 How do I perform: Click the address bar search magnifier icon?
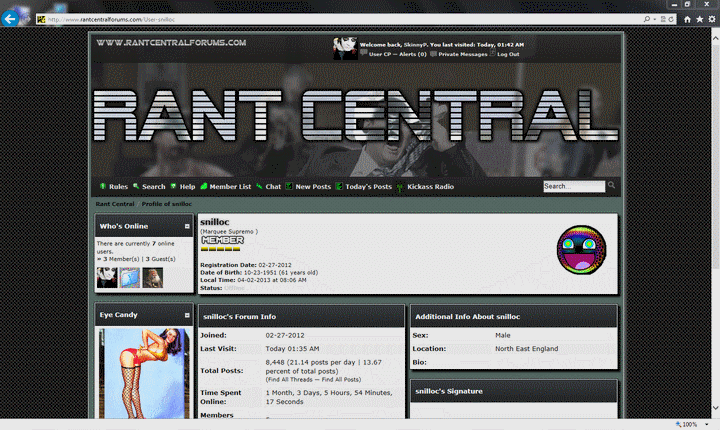(647, 19)
